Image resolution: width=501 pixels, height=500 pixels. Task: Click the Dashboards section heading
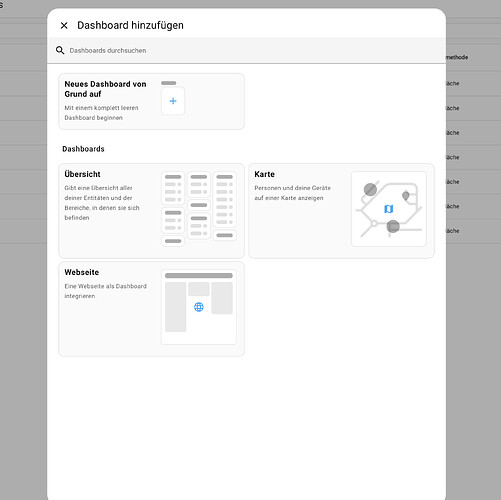83,149
